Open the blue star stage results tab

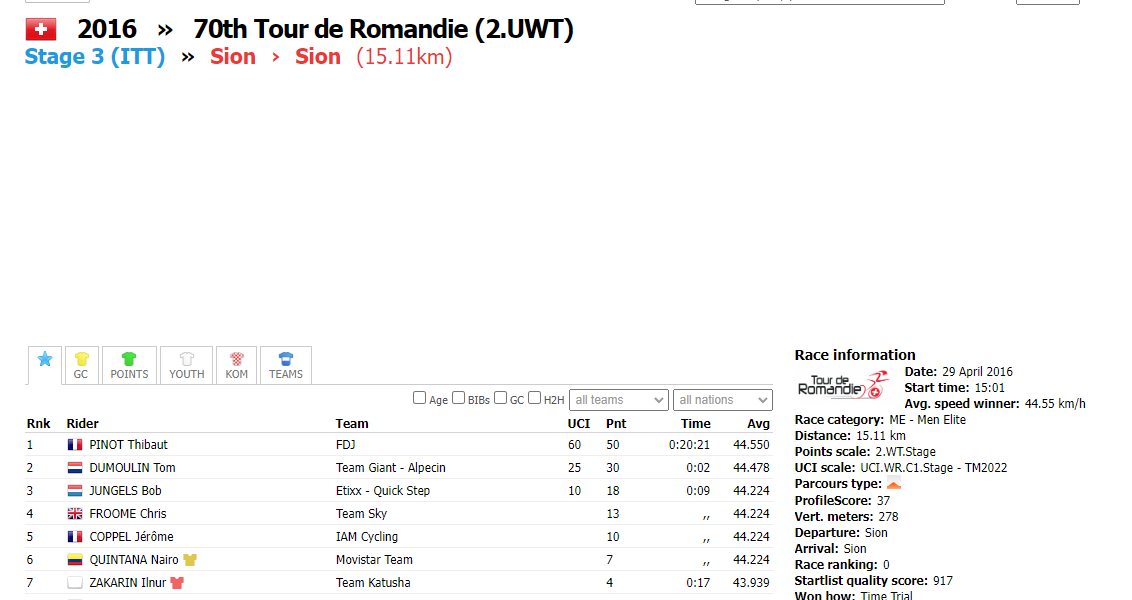click(44, 361)
